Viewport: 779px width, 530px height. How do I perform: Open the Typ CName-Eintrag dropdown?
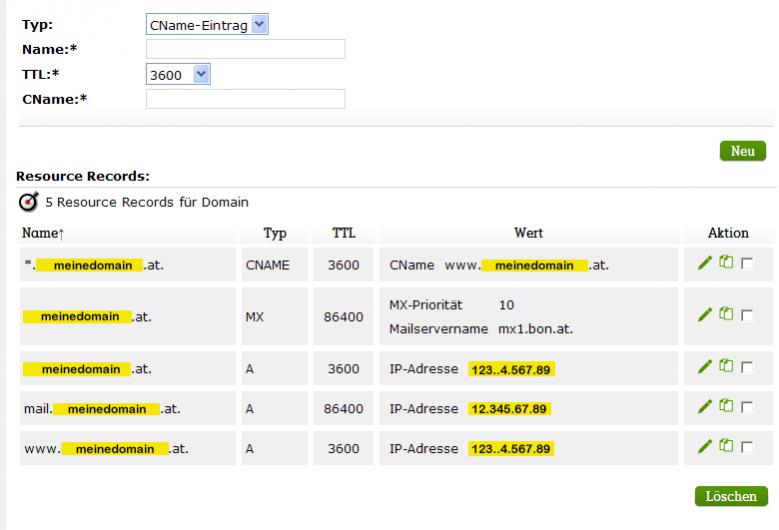click(x=207, y=24)
